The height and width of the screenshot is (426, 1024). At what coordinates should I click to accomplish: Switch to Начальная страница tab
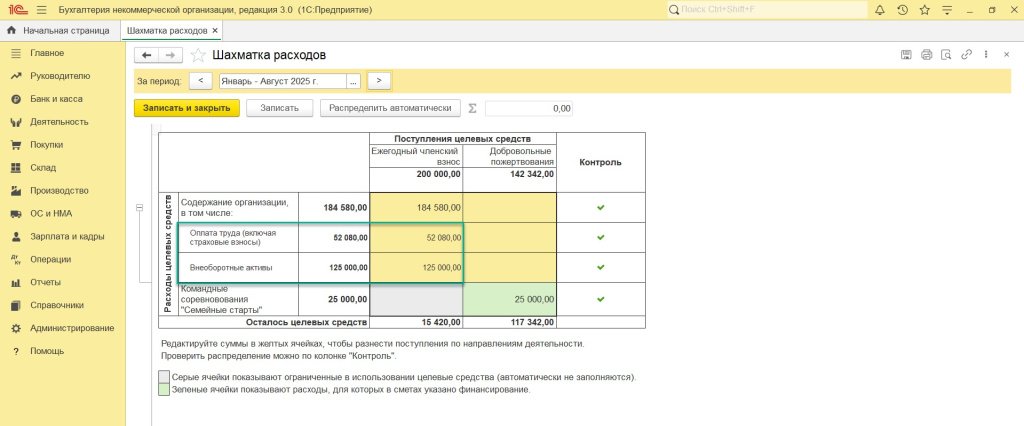tap(58, 31)
